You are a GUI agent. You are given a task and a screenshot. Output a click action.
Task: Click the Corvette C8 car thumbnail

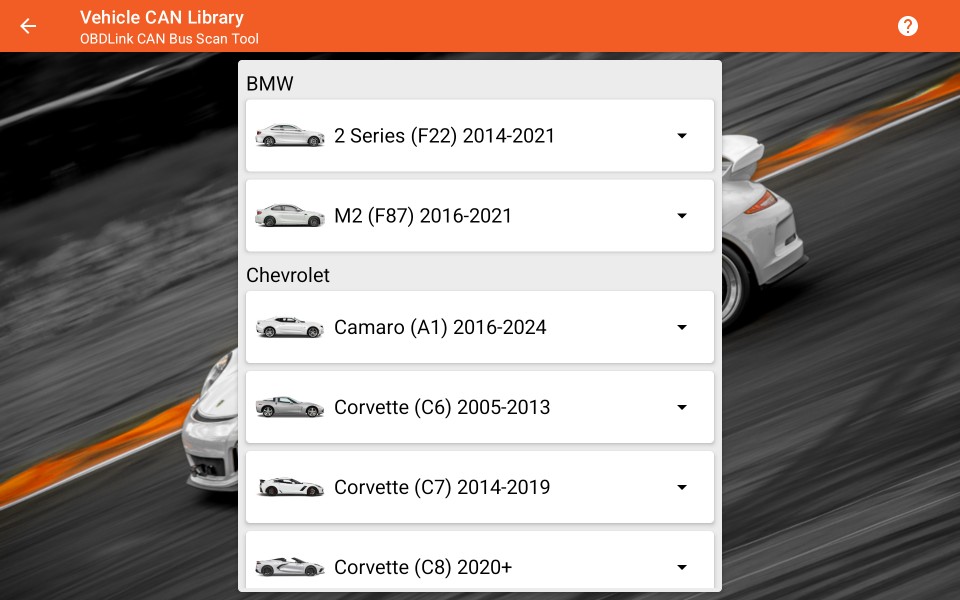pyautogui.click(x=290, y=567)
